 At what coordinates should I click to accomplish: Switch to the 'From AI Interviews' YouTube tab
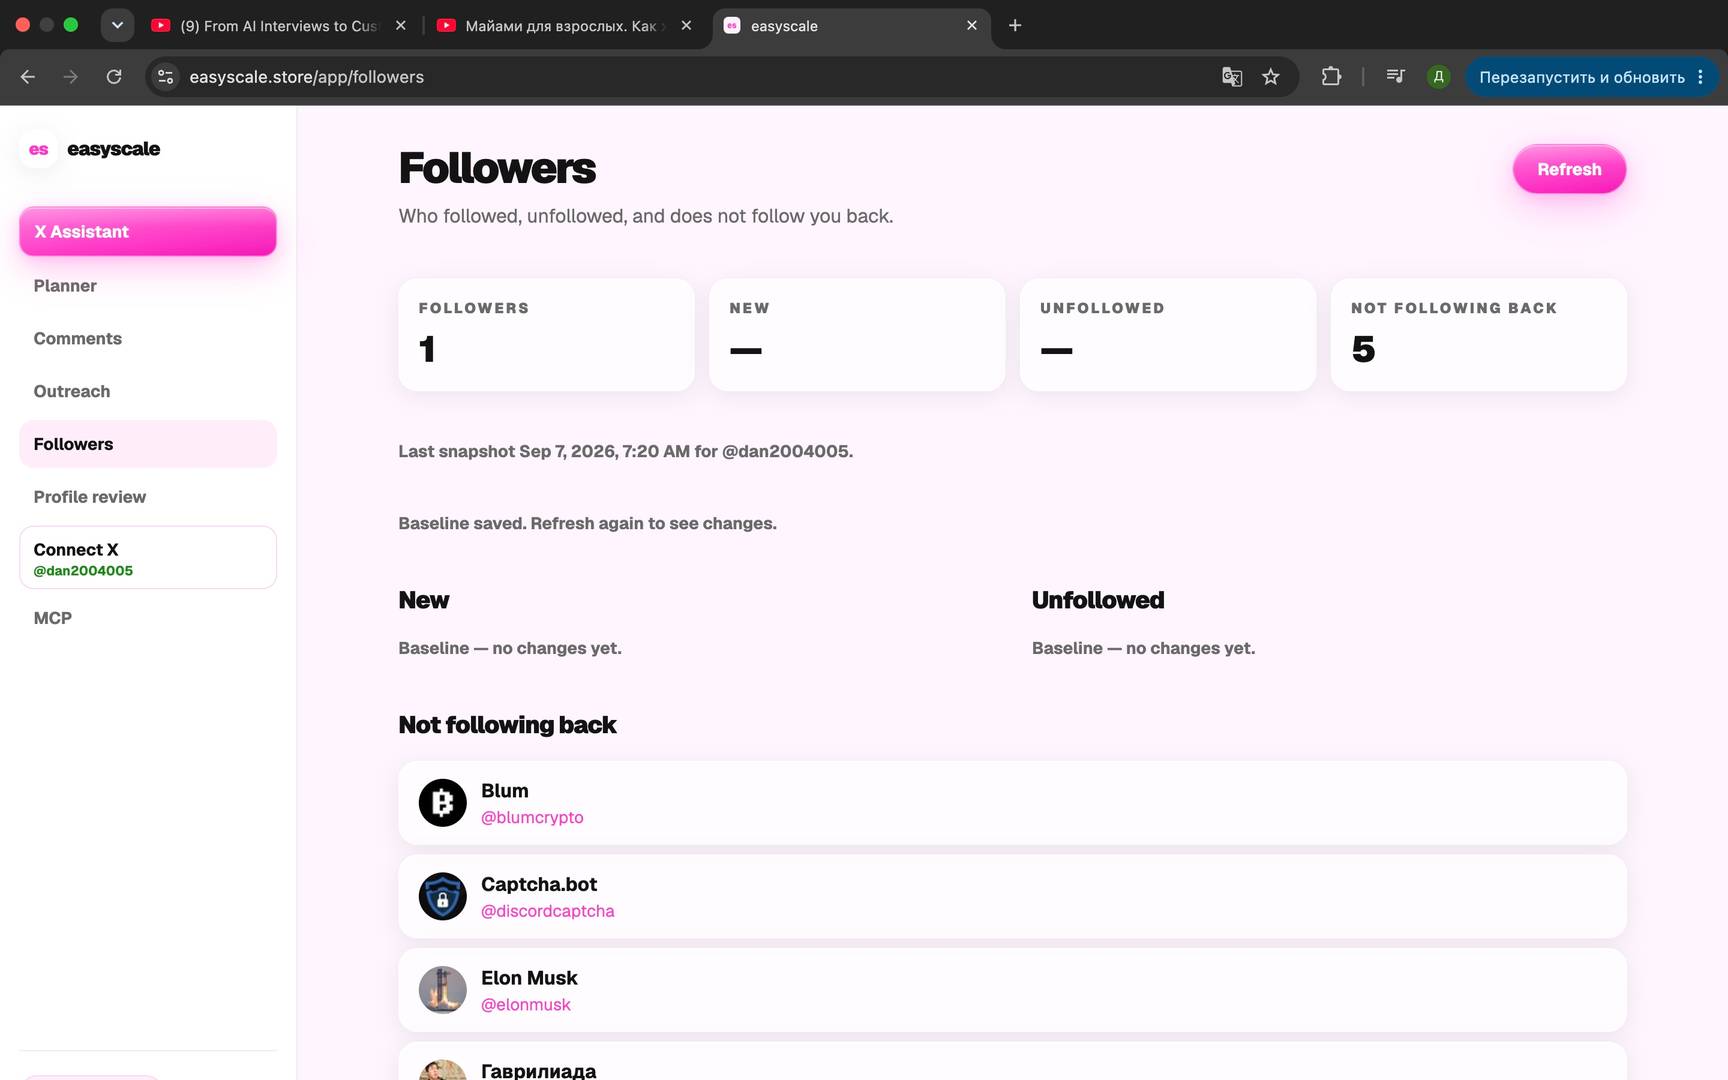[x=279, y=26]
